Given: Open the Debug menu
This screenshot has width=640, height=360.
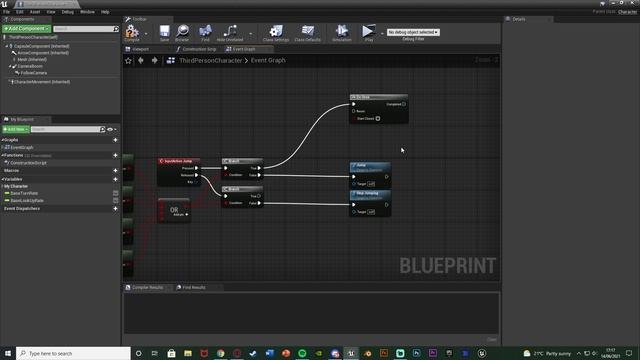Looking at the screenshot, I should pyautogui.click(x=68, y=12).
